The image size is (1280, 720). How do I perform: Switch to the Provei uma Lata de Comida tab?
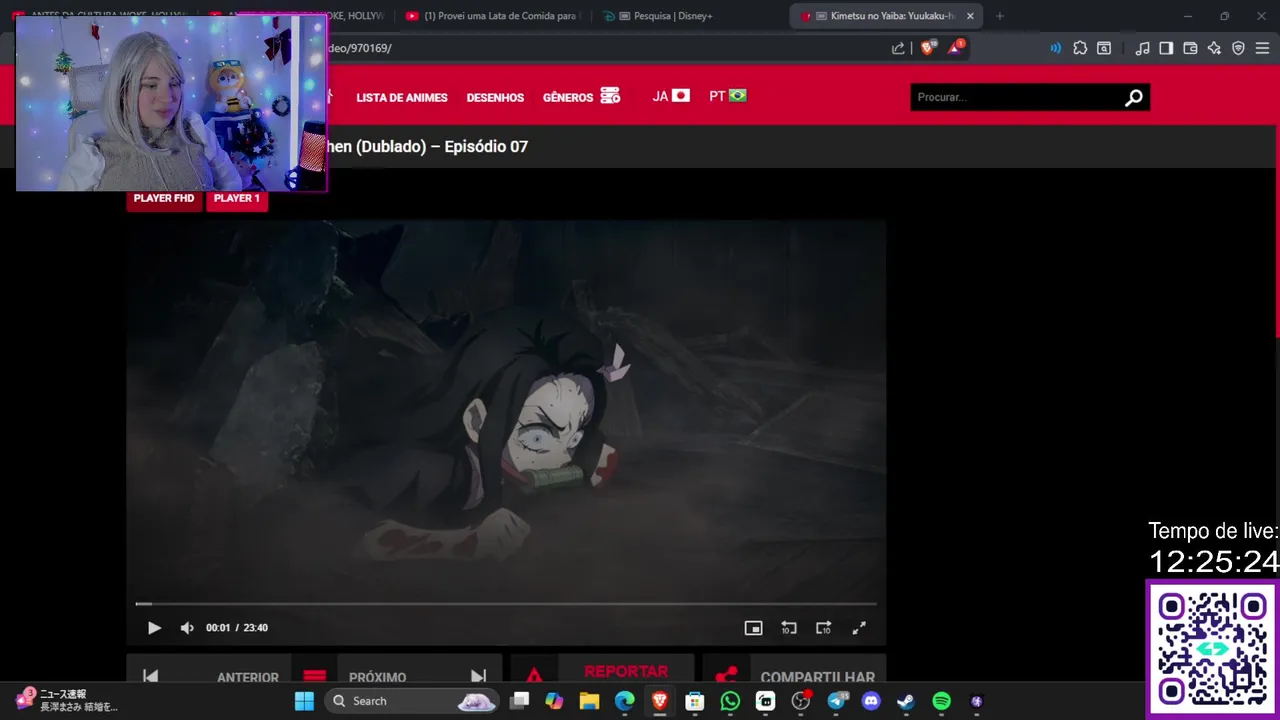(x=493, y=16)
